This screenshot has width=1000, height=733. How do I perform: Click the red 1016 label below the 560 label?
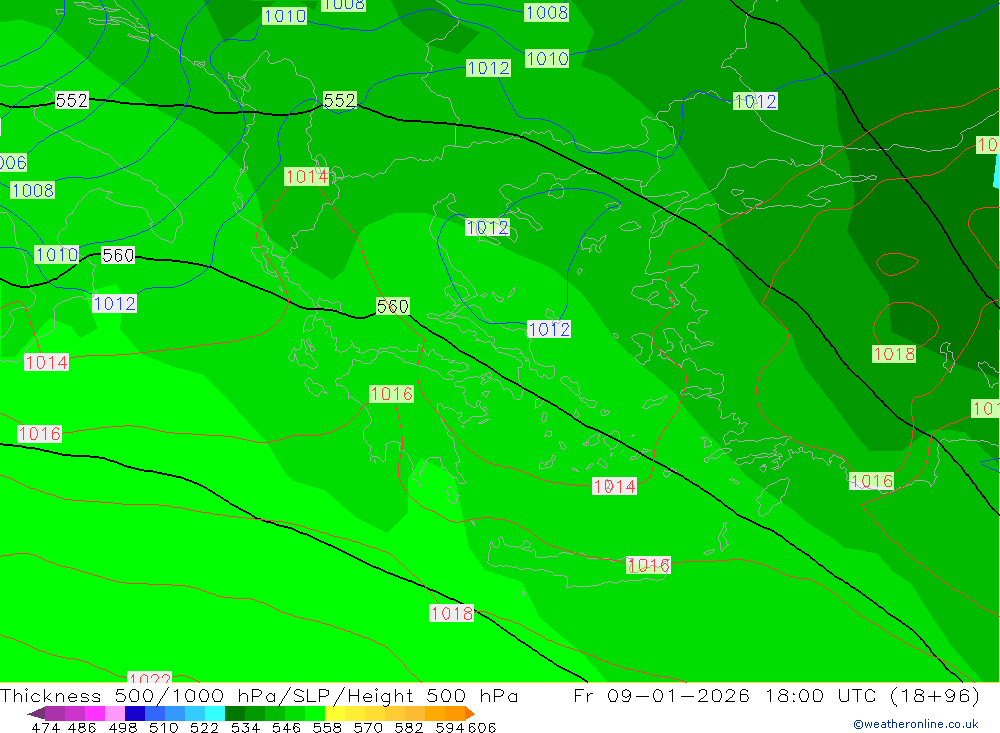pos(391,394)
